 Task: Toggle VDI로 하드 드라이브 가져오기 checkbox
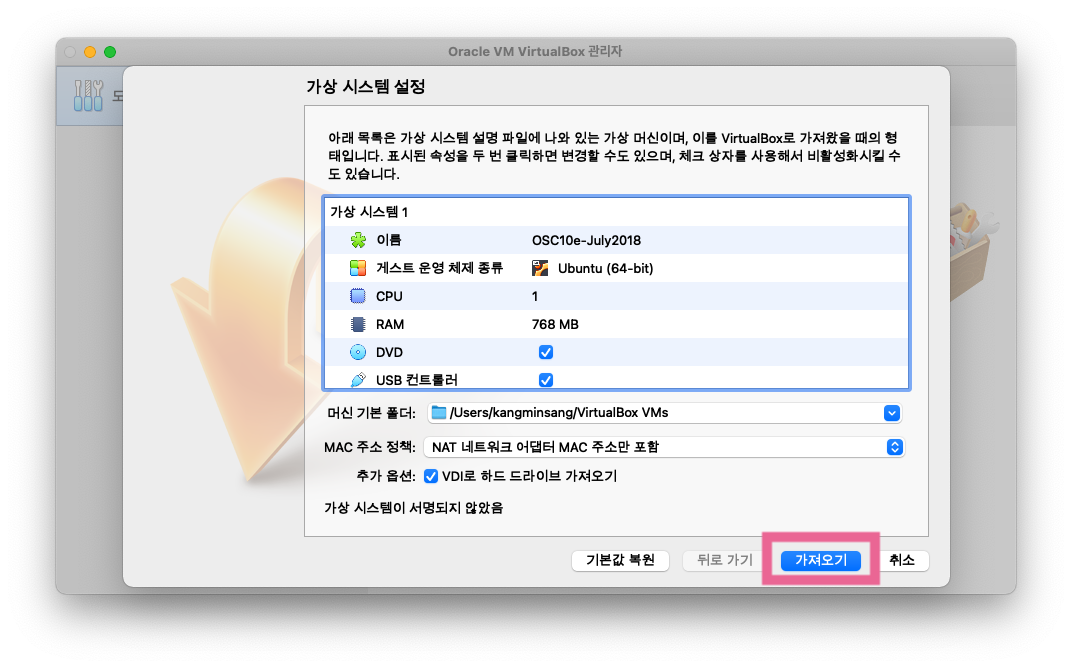tap(431, 476)
